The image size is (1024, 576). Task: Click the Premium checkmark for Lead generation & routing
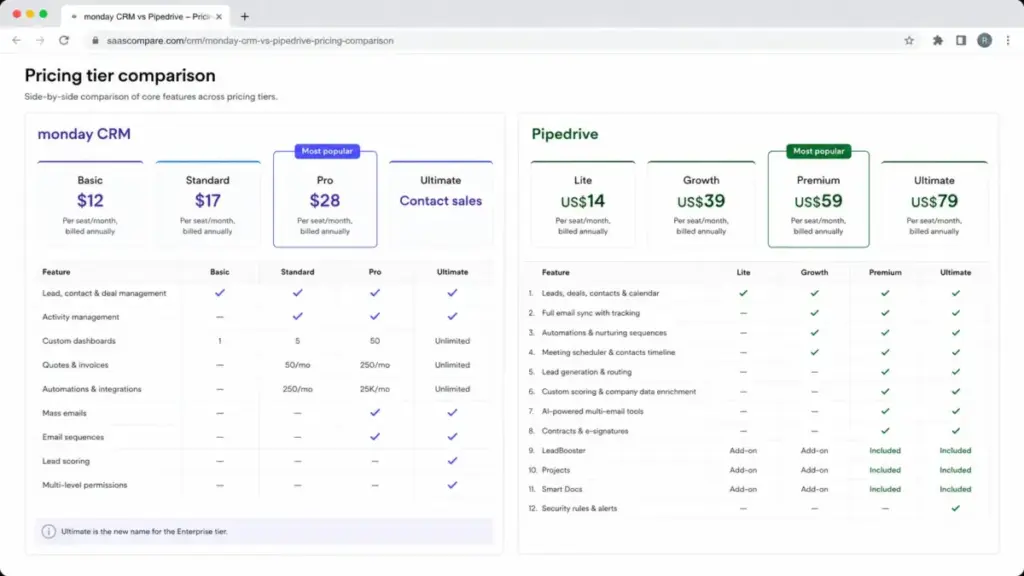(x=885, y=372)
